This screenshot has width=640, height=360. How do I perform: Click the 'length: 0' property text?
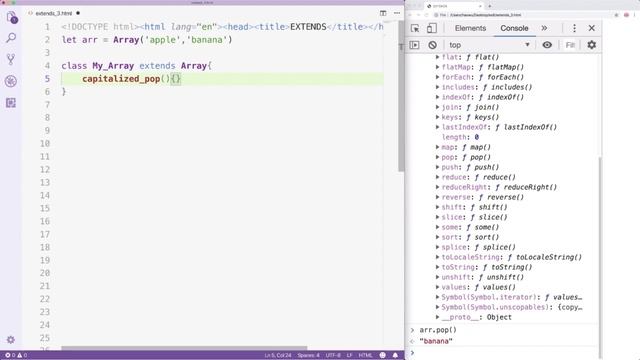point(460,137)
